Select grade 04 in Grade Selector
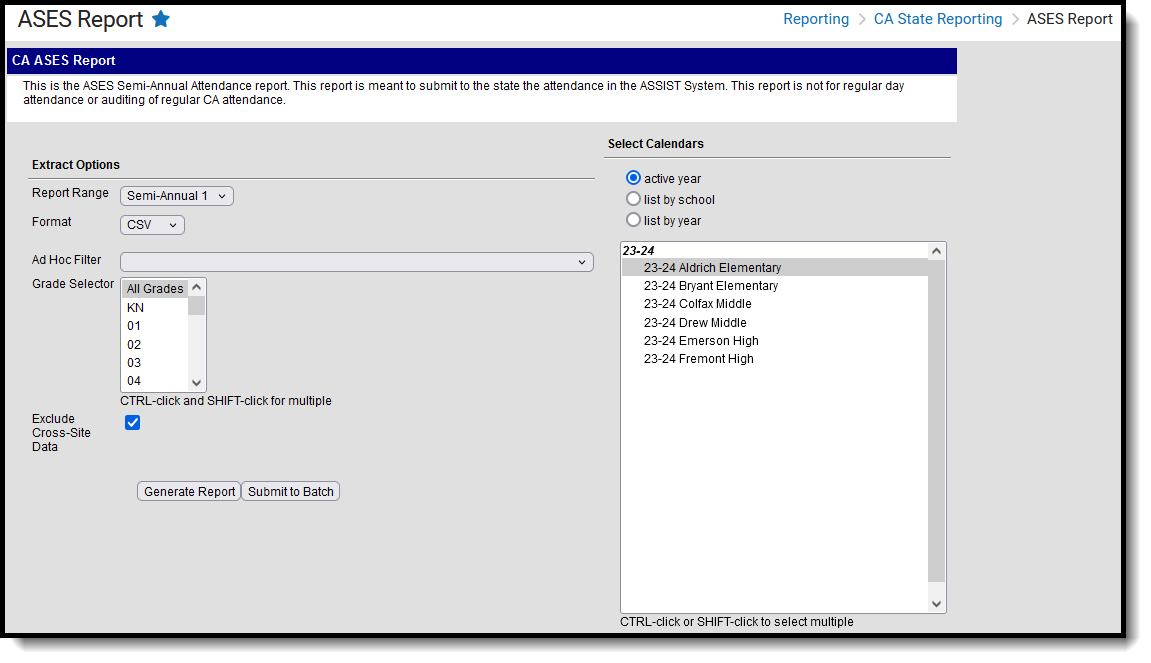The height and width of the screenshot is (663, 1151). (x=155, y=381)
